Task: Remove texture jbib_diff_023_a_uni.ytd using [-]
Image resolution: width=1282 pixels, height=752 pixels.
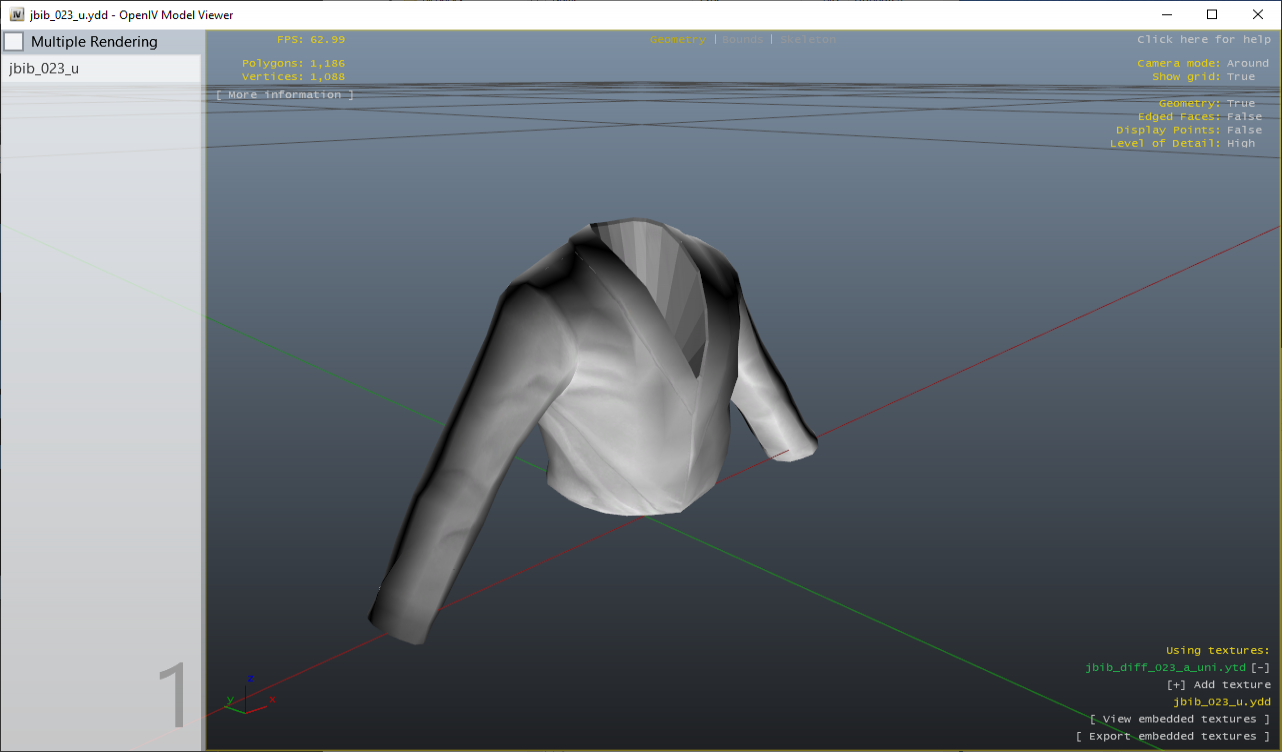Action: point(1261,667)
